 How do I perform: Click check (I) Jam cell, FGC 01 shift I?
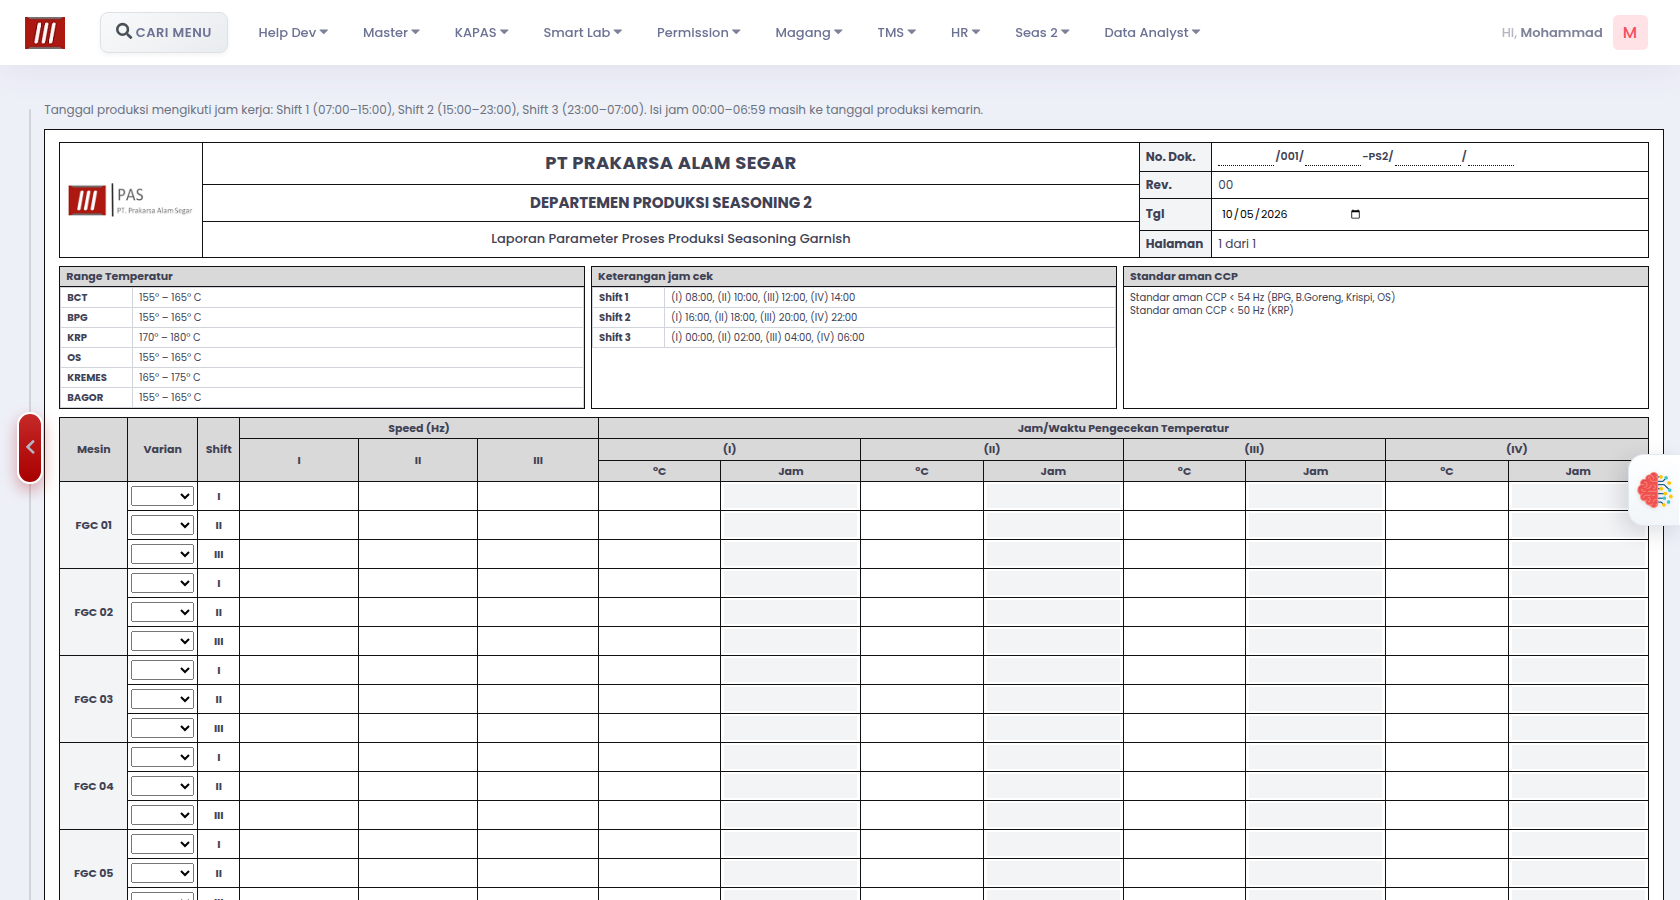[x=790, y=496]
